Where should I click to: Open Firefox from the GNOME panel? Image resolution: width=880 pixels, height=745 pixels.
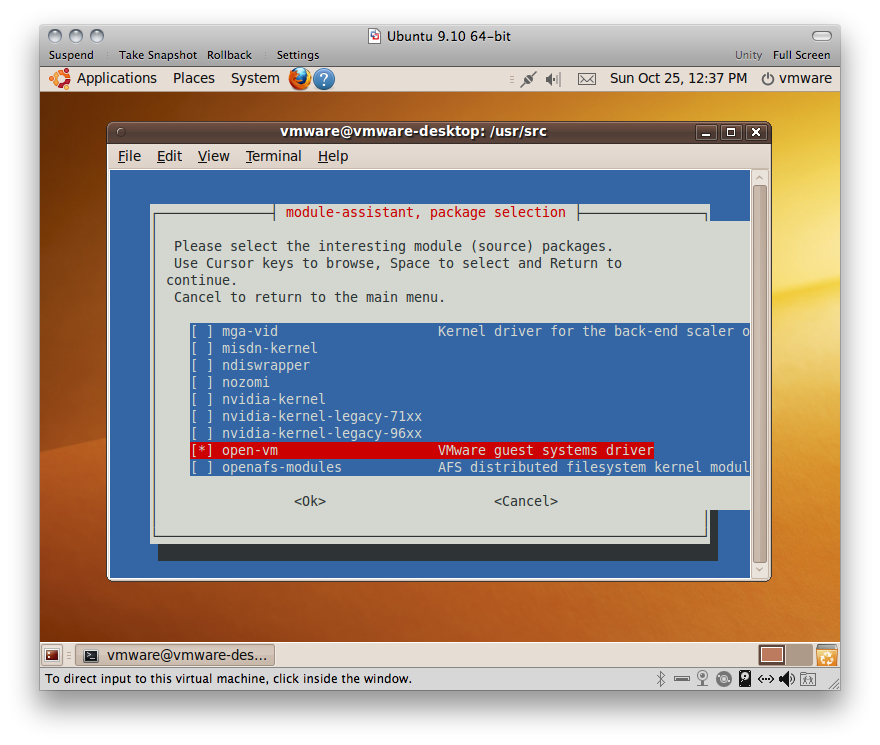300,79
